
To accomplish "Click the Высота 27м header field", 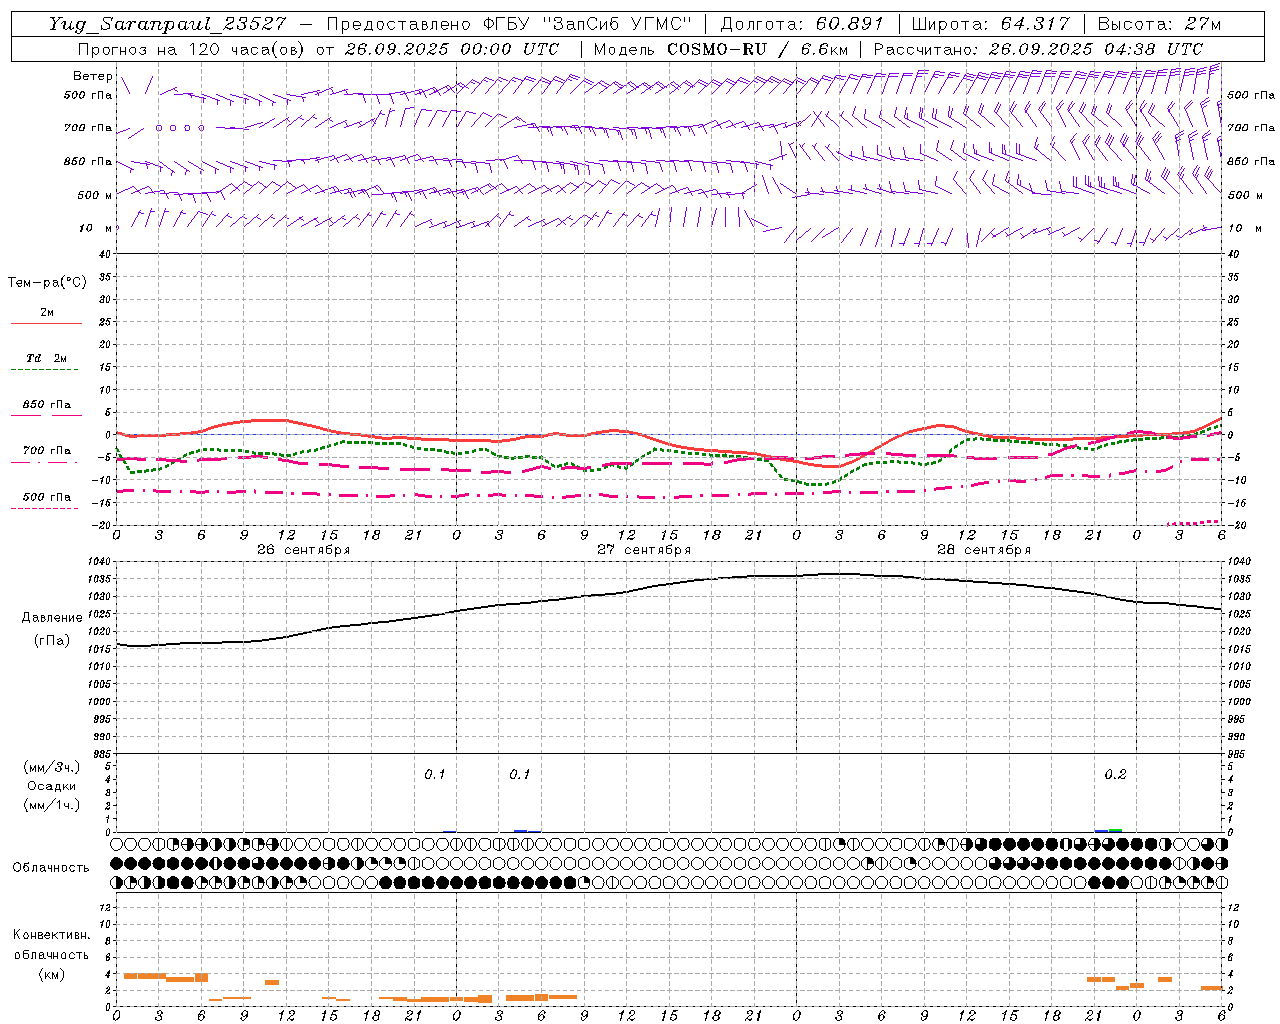I will coord(1160,24).
